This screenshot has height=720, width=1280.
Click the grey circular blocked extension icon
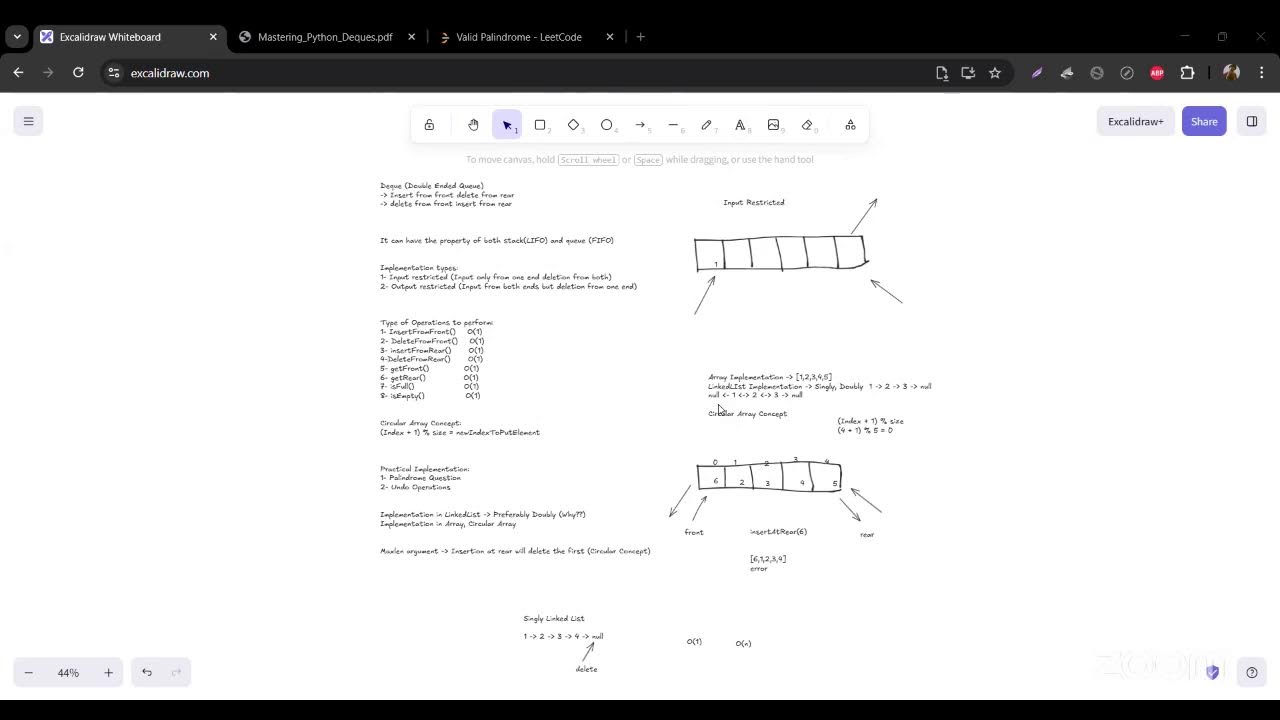click(1097, 73)
